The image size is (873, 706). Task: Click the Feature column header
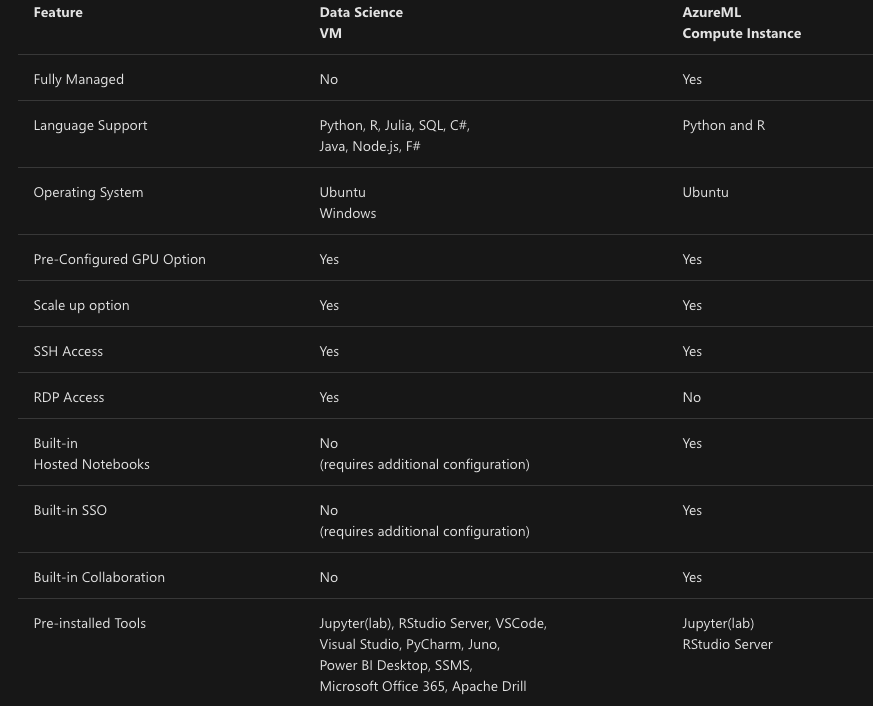click(58, 13)
